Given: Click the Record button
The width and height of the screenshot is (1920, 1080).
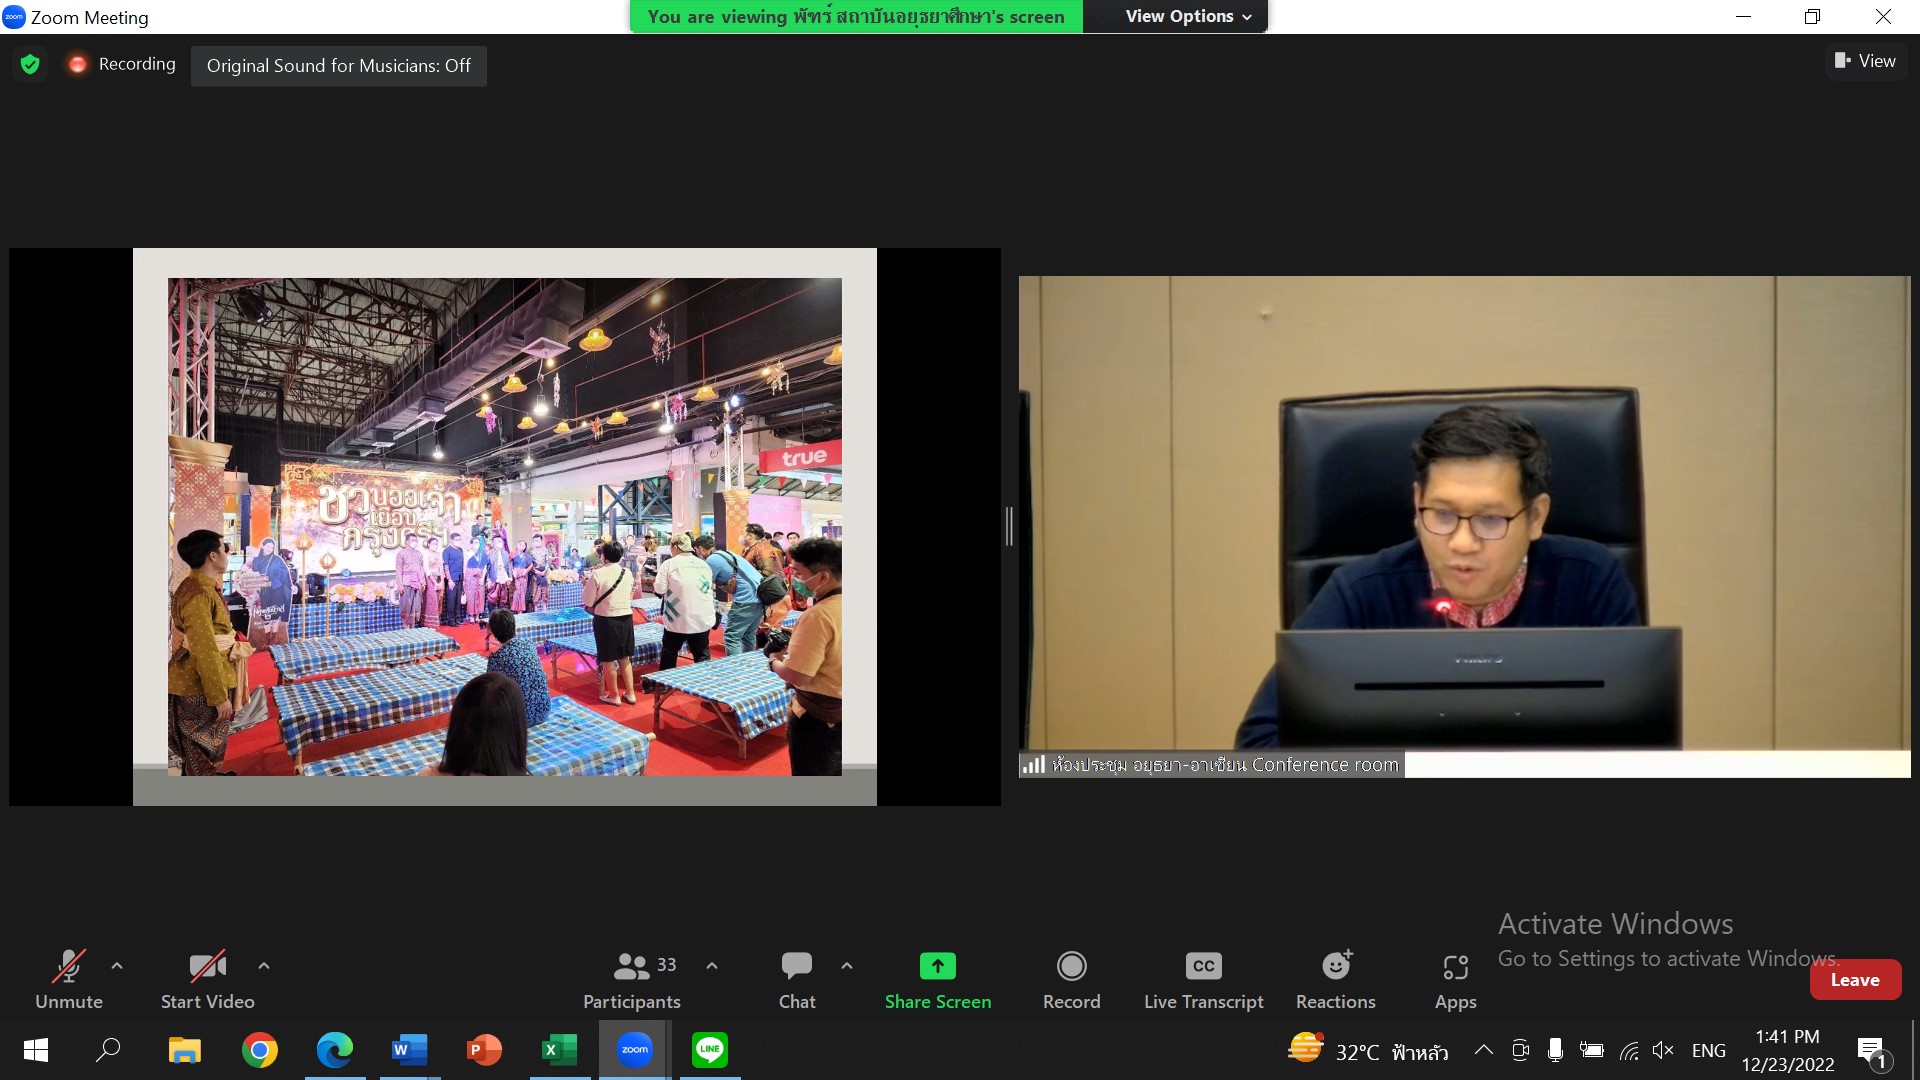Looking at the screenshot, I should click(1071, 980).
